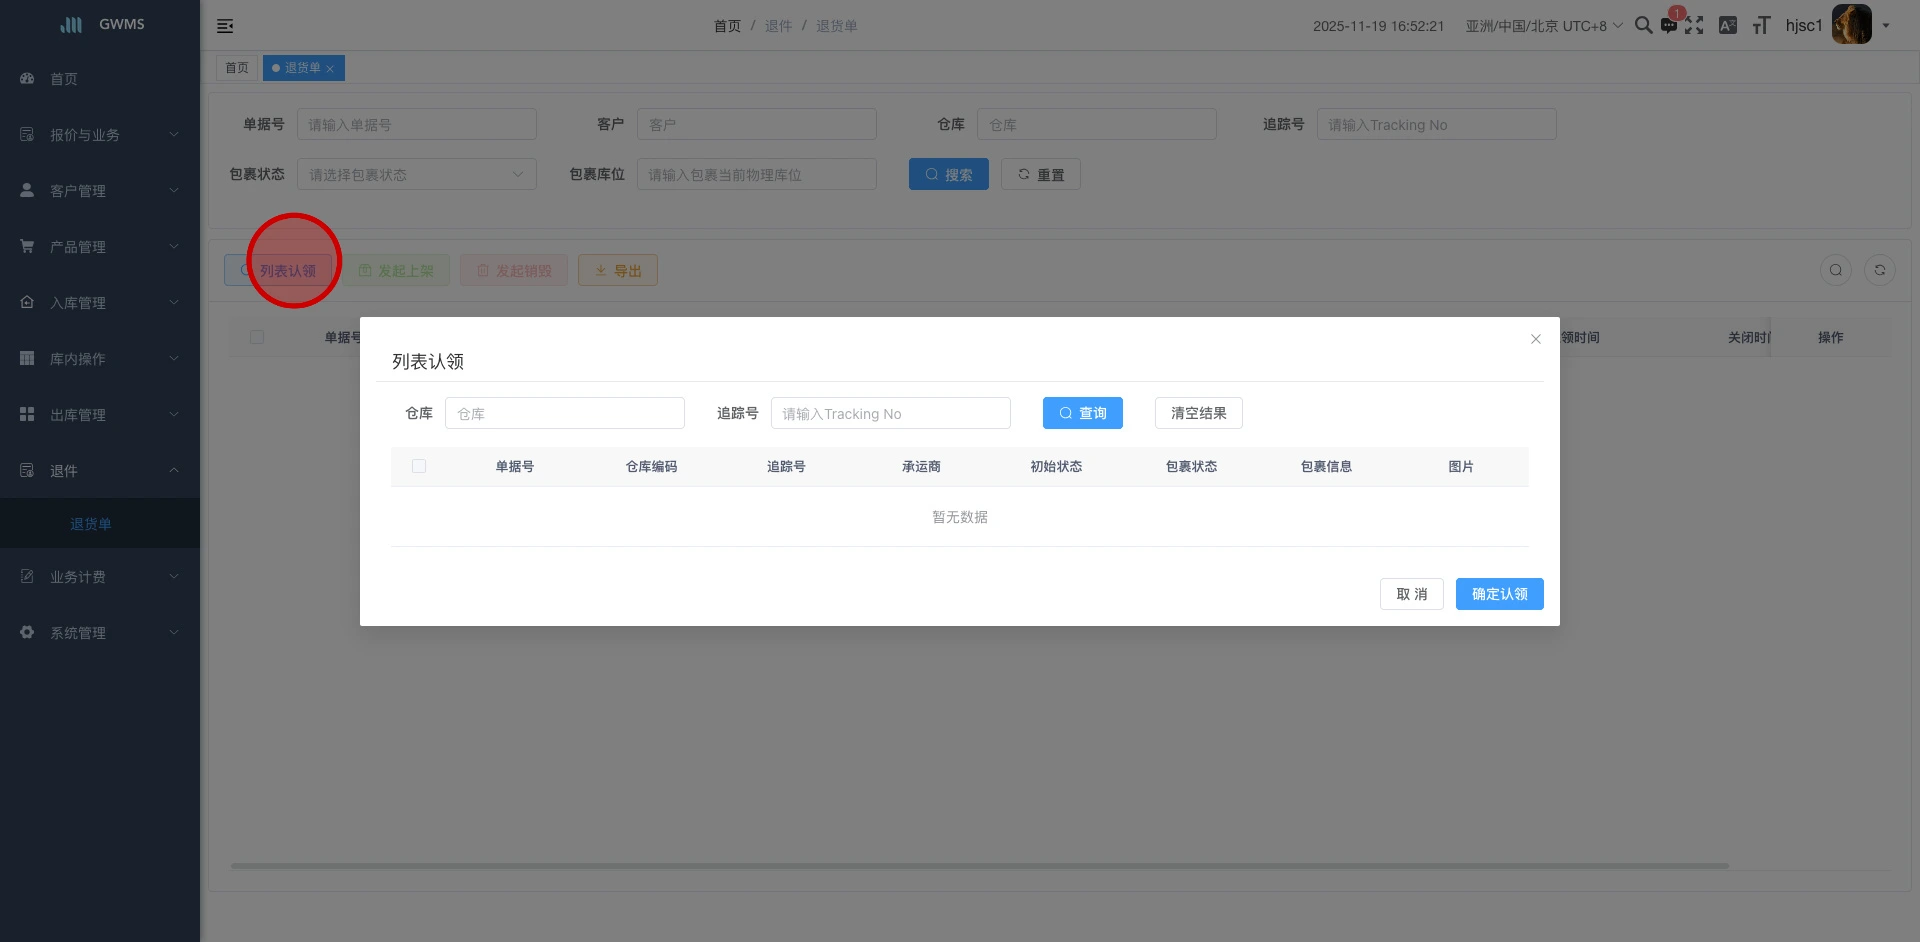This screenshot has width=1920, height=942.
Task: Open the header search magnifier icon
Action: tap(1643, 25)
